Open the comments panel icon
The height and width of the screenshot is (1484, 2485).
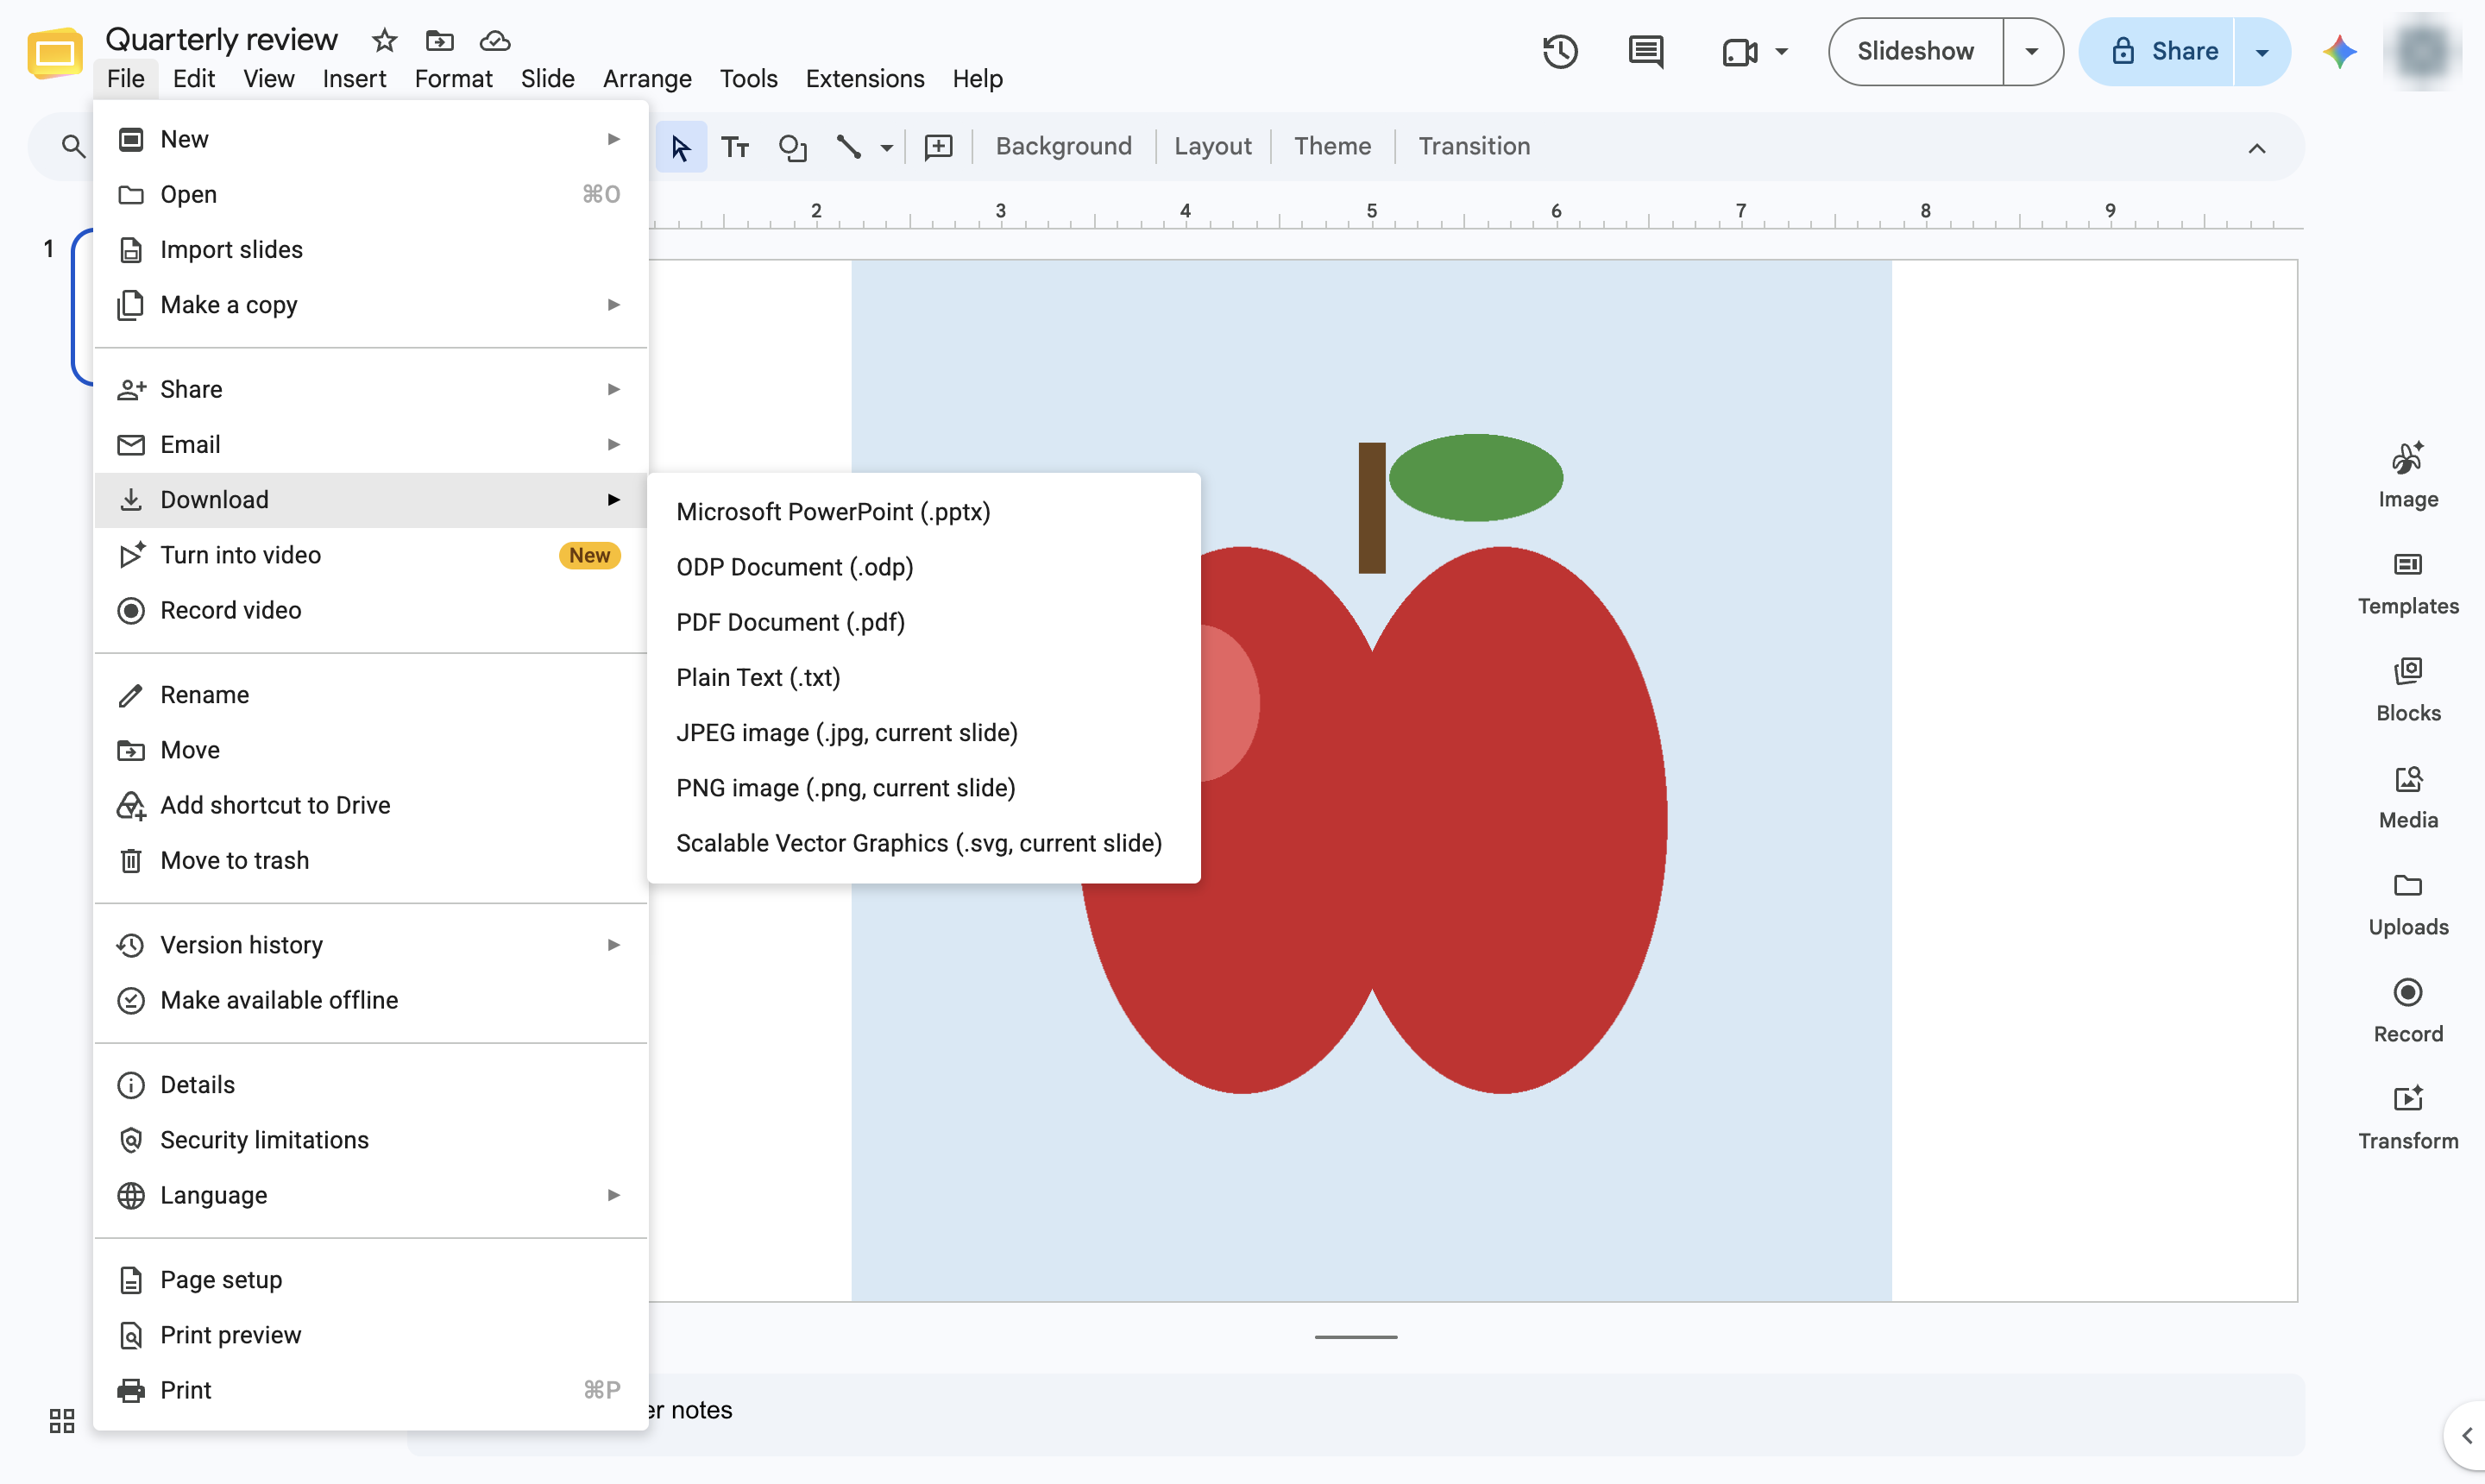pos(1645,51)
